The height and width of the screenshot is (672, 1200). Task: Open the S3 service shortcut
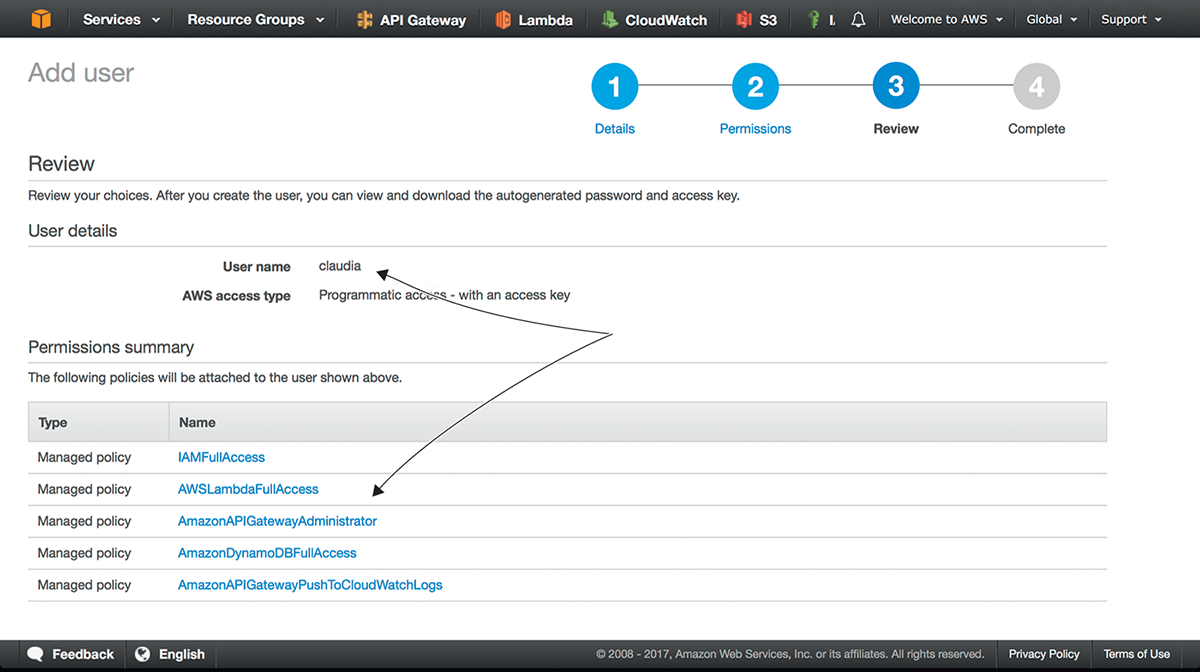pyautogui.click(x=756, y=20)
